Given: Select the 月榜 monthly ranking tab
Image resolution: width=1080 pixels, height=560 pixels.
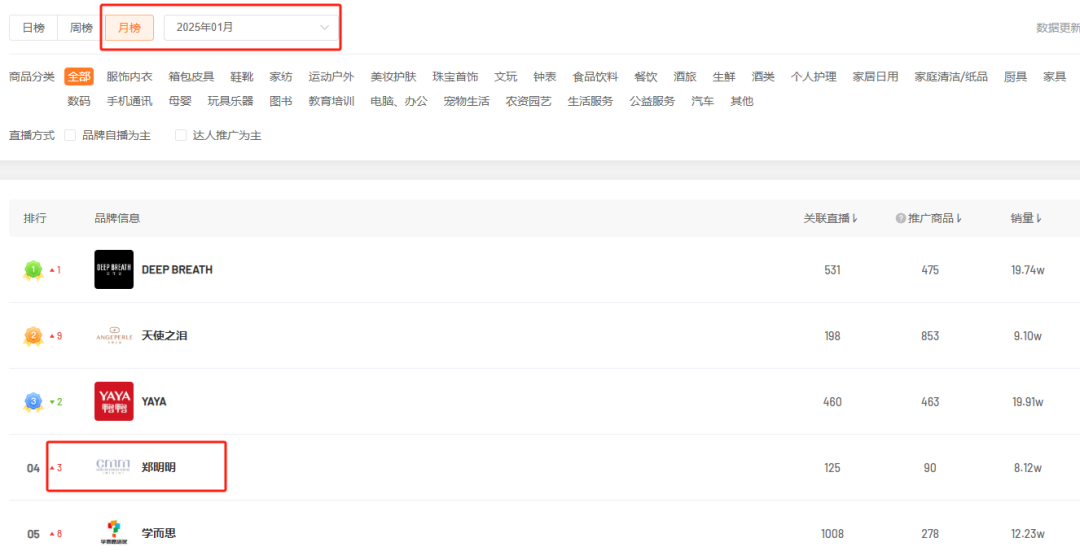Looking at the screenshot, I should 129,28.
